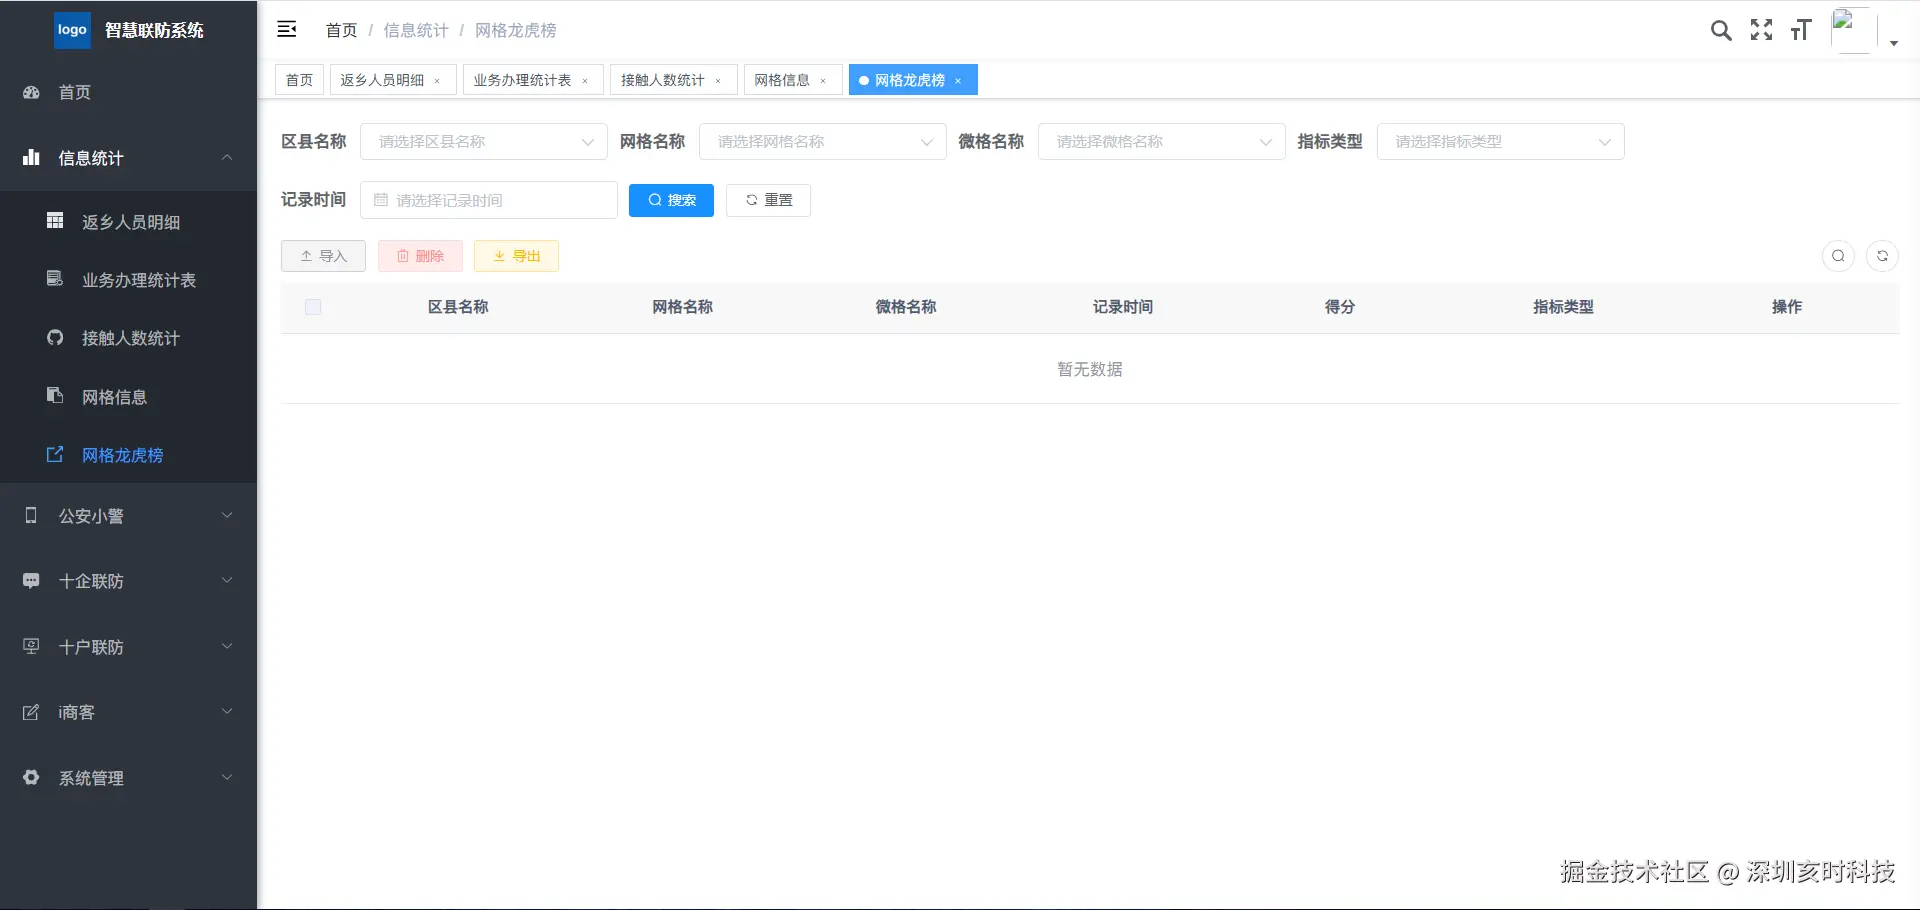Open 返乡人员明细 in the sidebar

pos(128,222)
